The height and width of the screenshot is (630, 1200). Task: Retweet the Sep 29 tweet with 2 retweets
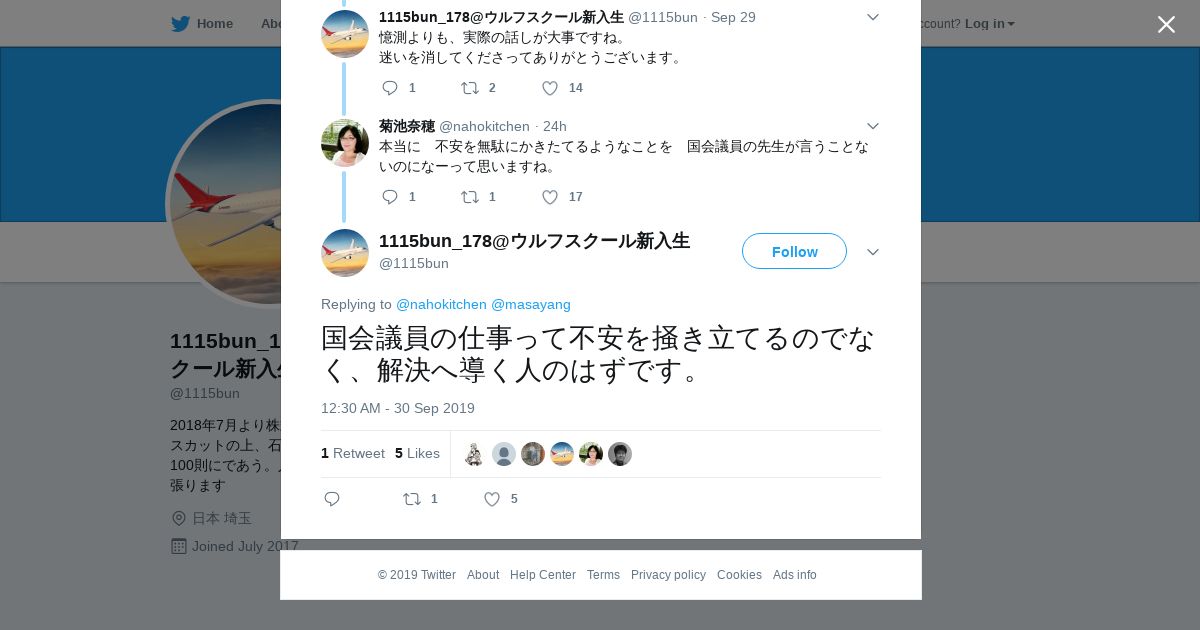point(478,88)
